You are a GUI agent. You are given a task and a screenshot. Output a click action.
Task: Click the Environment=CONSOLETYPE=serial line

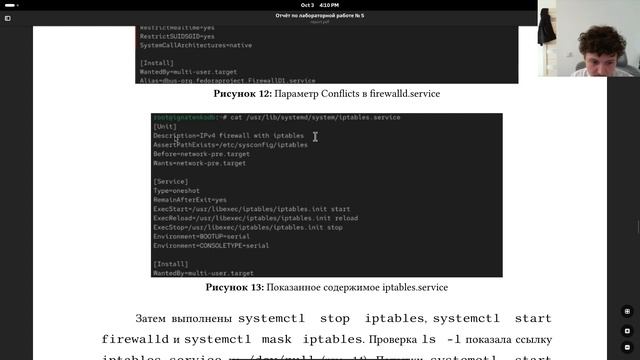[x=211, y=246]
